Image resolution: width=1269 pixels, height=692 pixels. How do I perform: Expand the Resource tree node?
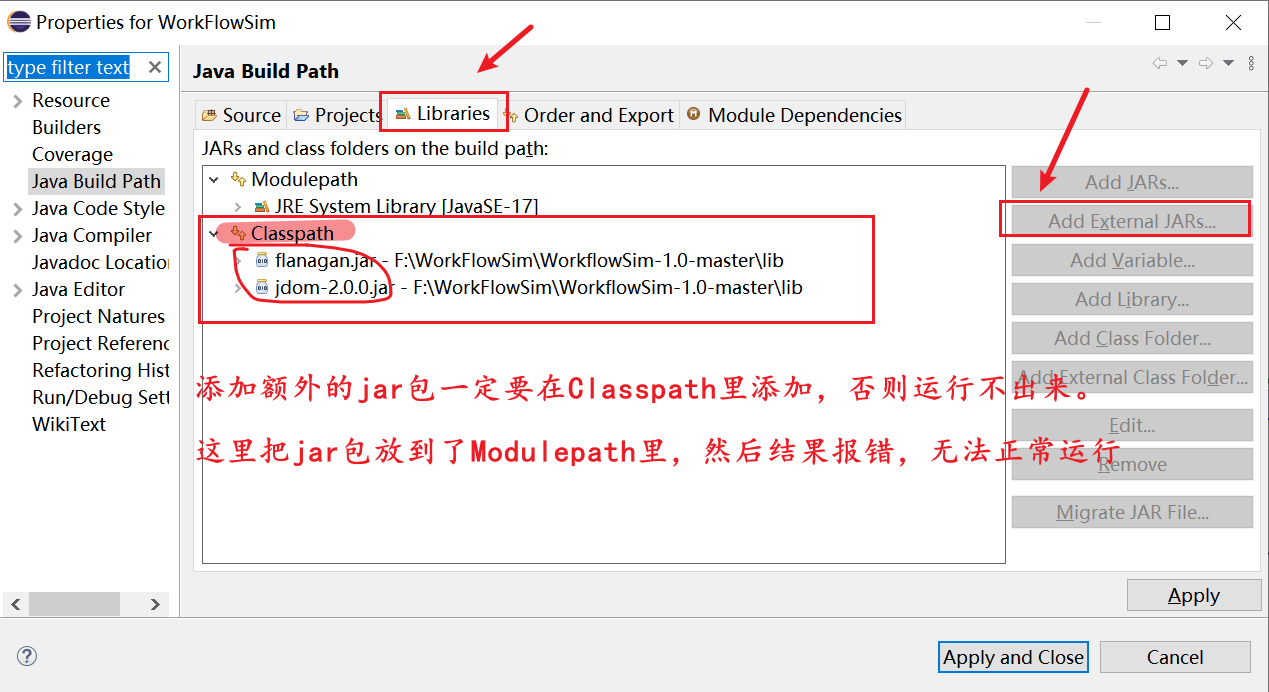point(17,101)
